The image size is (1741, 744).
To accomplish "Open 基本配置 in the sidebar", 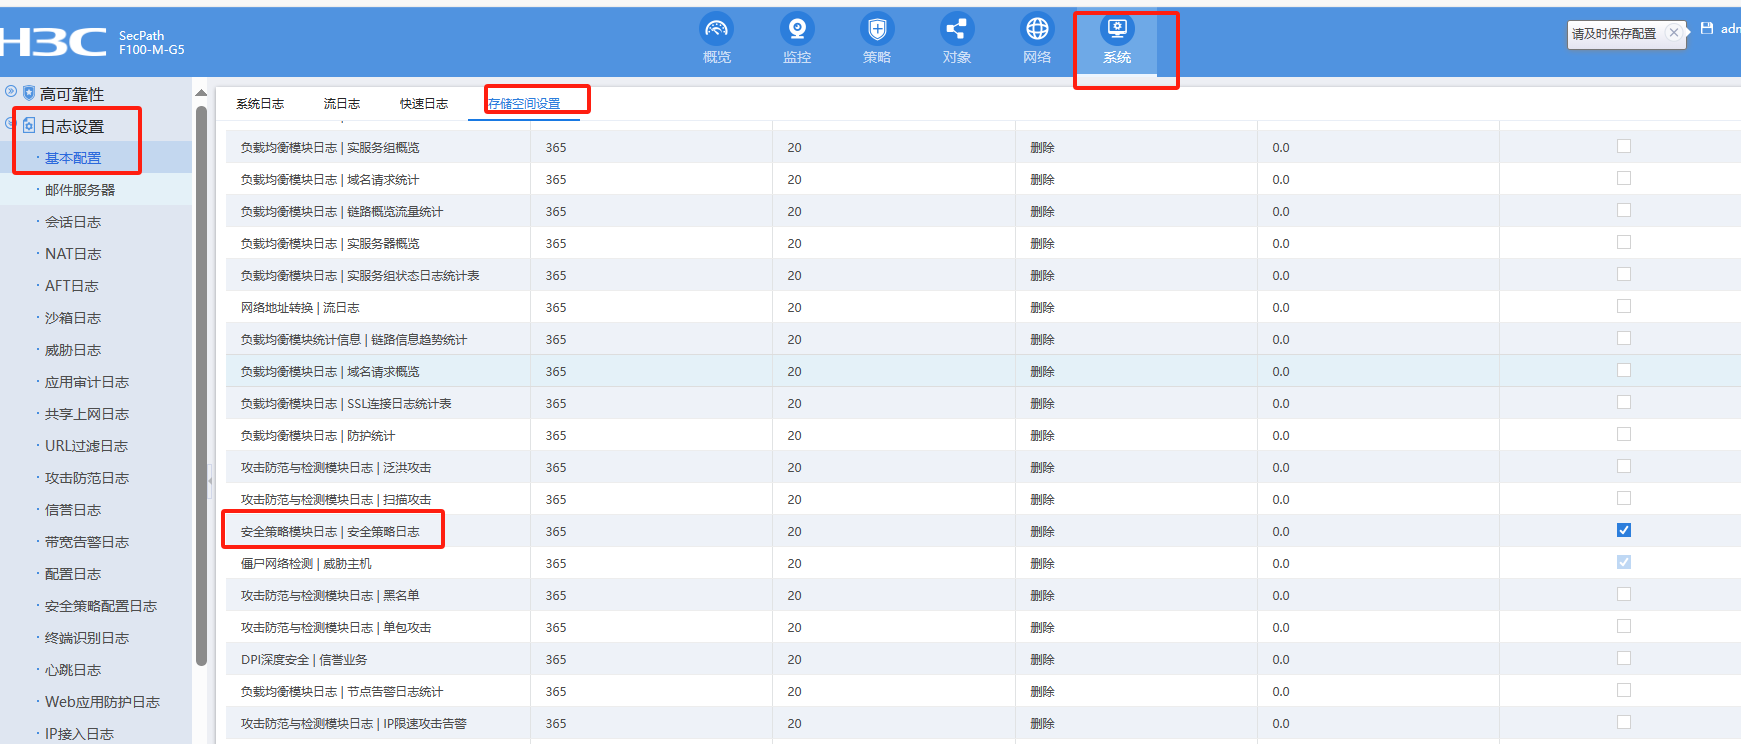I will (x=73, y=158).
